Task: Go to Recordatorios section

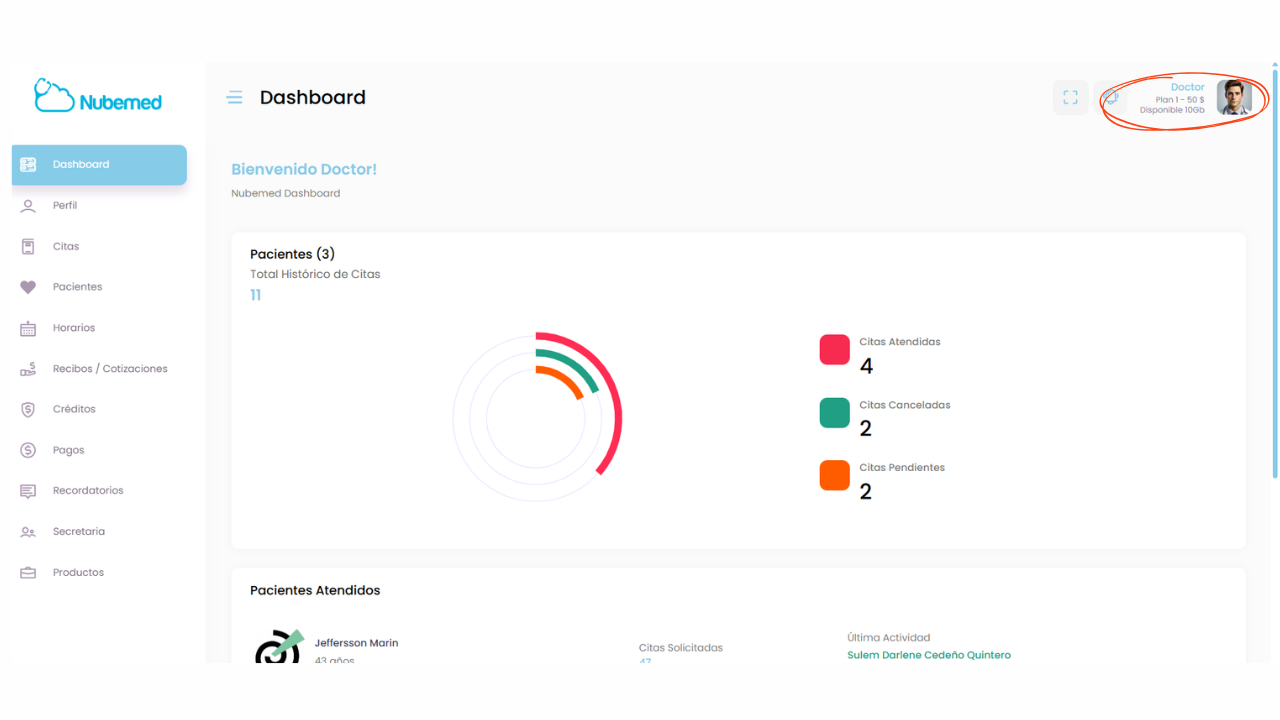Action: (x=88, y=491)
